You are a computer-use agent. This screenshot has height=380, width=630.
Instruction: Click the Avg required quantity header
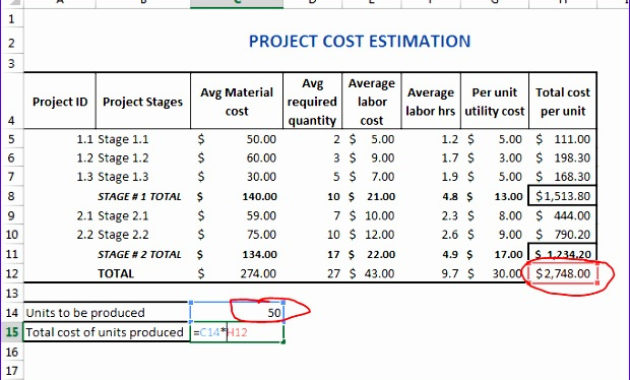pos(313,101)
